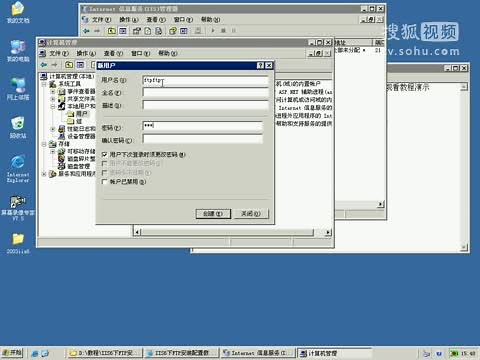Uncheck 用户下次登录时须更改密码 checkbox
Screen dimensions: 480x360
pos(105,155)
